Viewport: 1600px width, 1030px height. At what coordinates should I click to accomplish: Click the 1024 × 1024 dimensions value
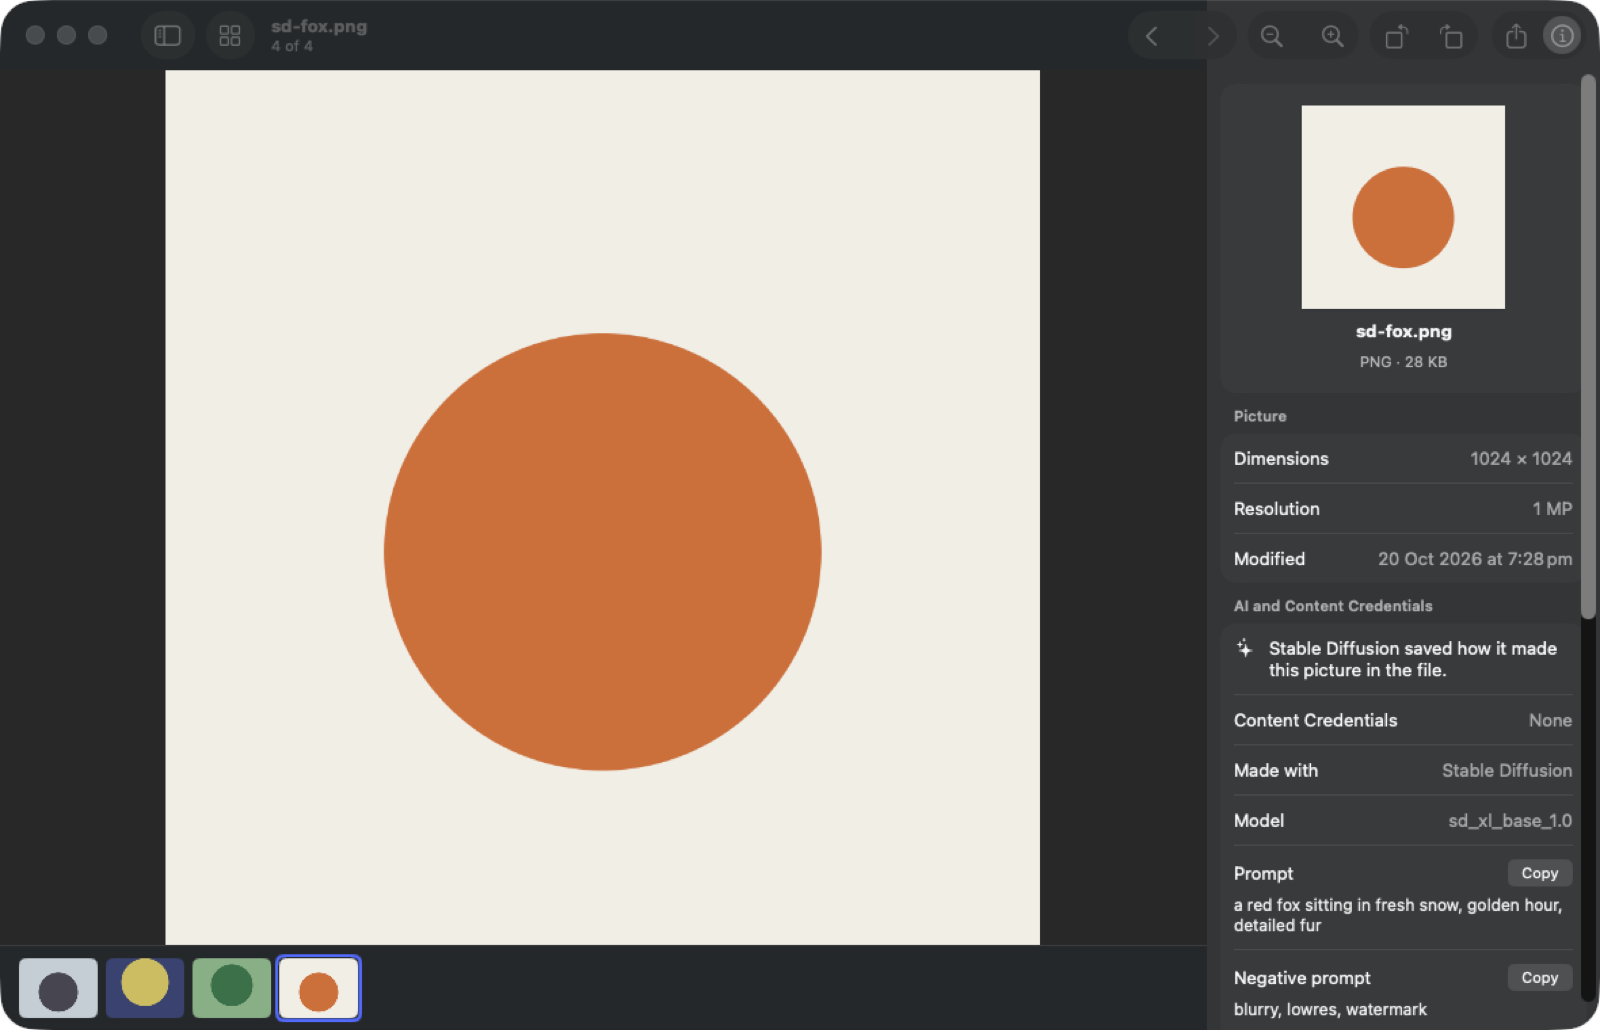click(x=1521, y=458)
